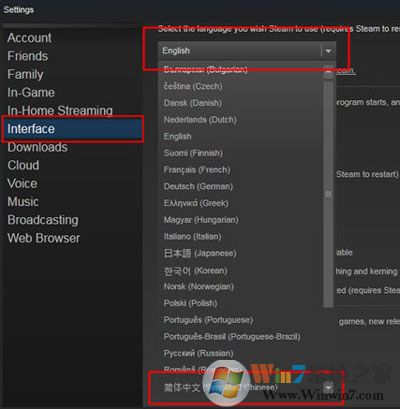The width and height of the screenshot is (400, 409).
Task: Open the Web Browser settings section
Action: coord(44,238)
